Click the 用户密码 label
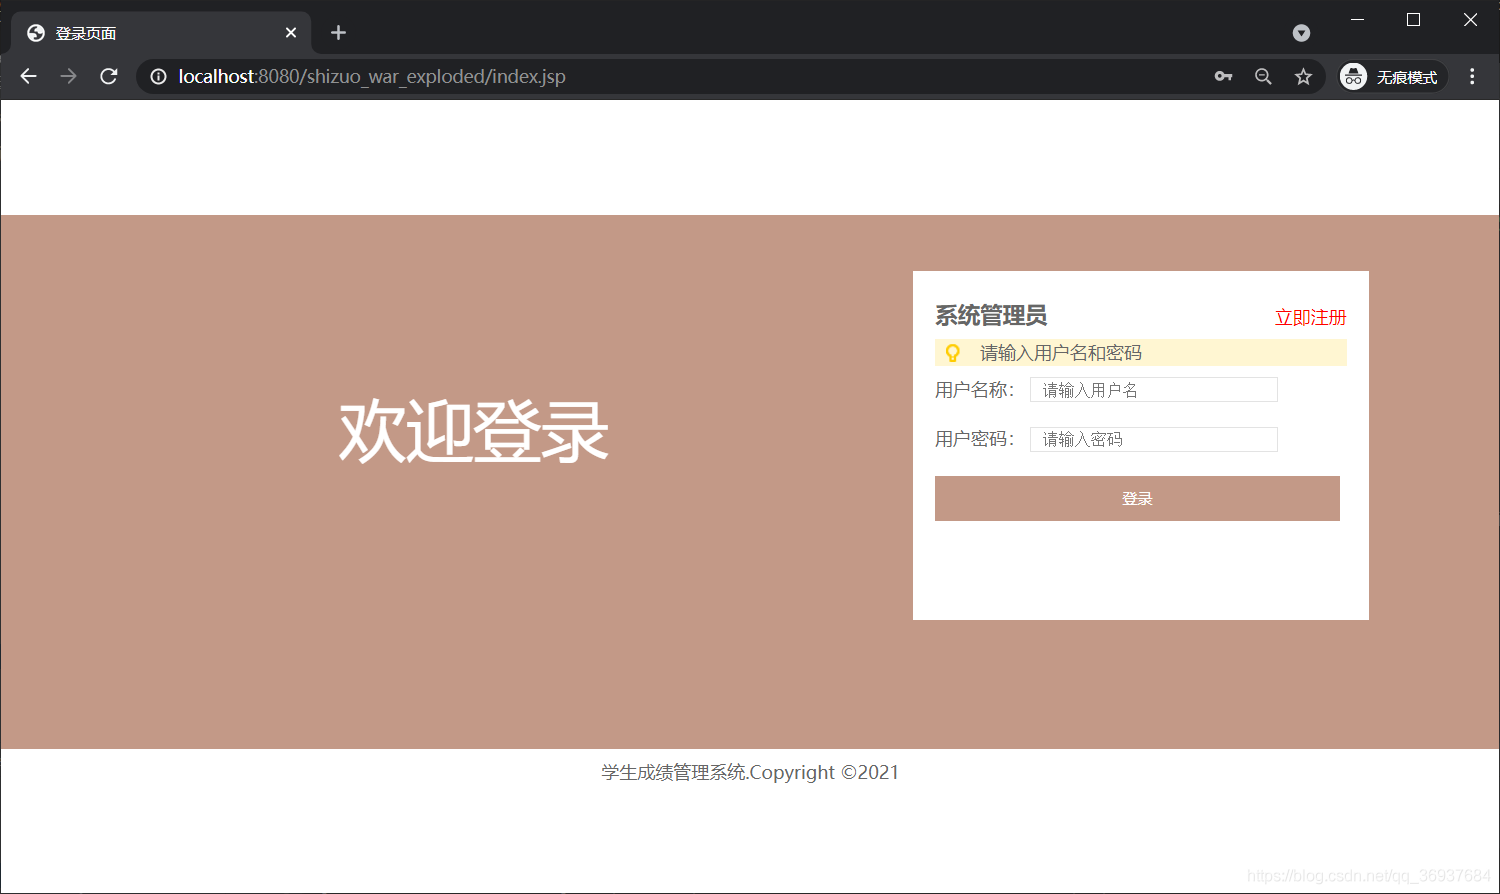This screenshot has width=1500, height=894. tap(975, 439)
